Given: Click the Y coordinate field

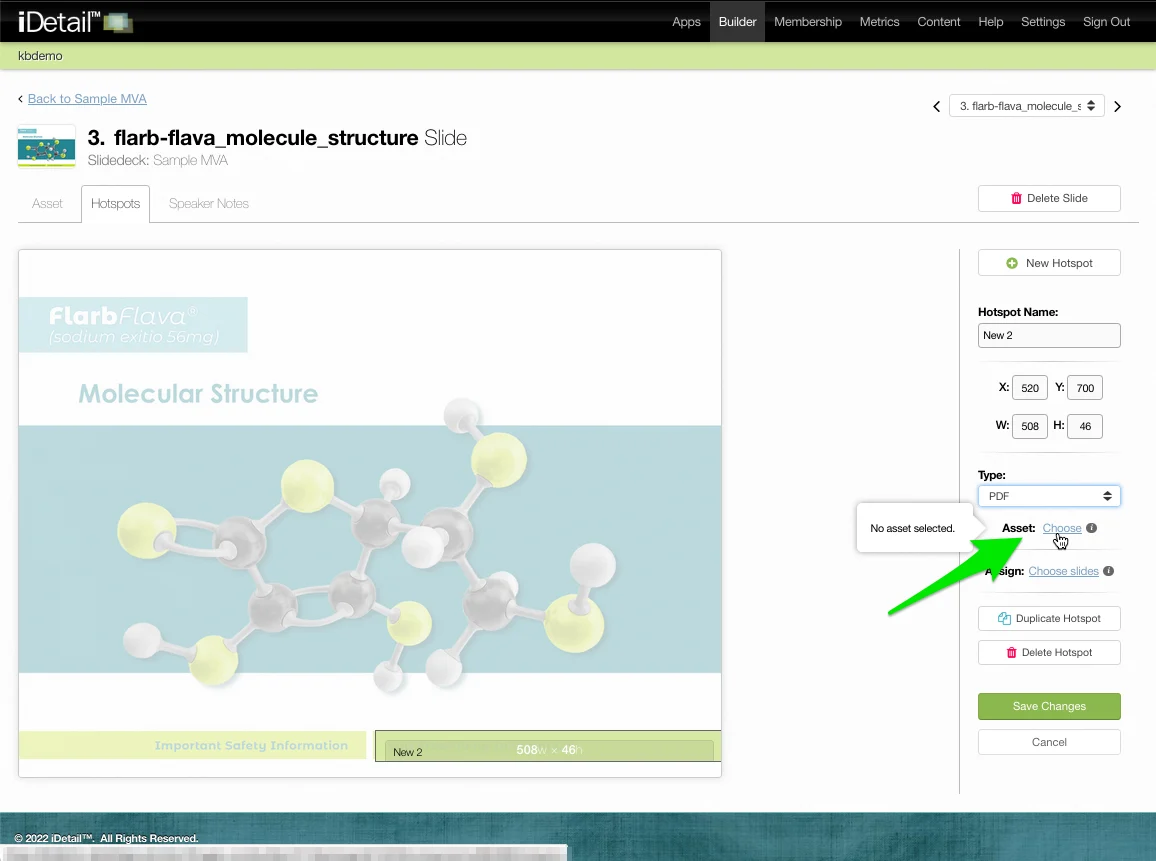Looking at the screenshot, I should [1084, 388].
